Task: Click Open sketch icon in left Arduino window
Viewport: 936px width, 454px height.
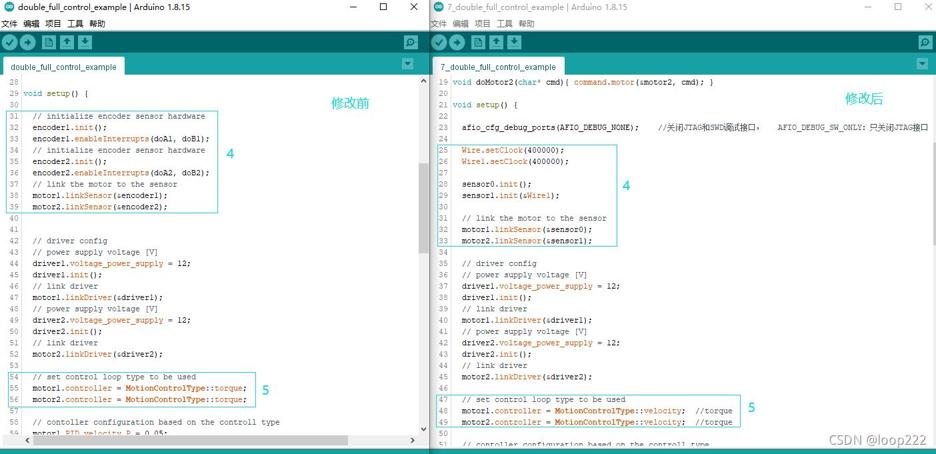Action: 67,42
